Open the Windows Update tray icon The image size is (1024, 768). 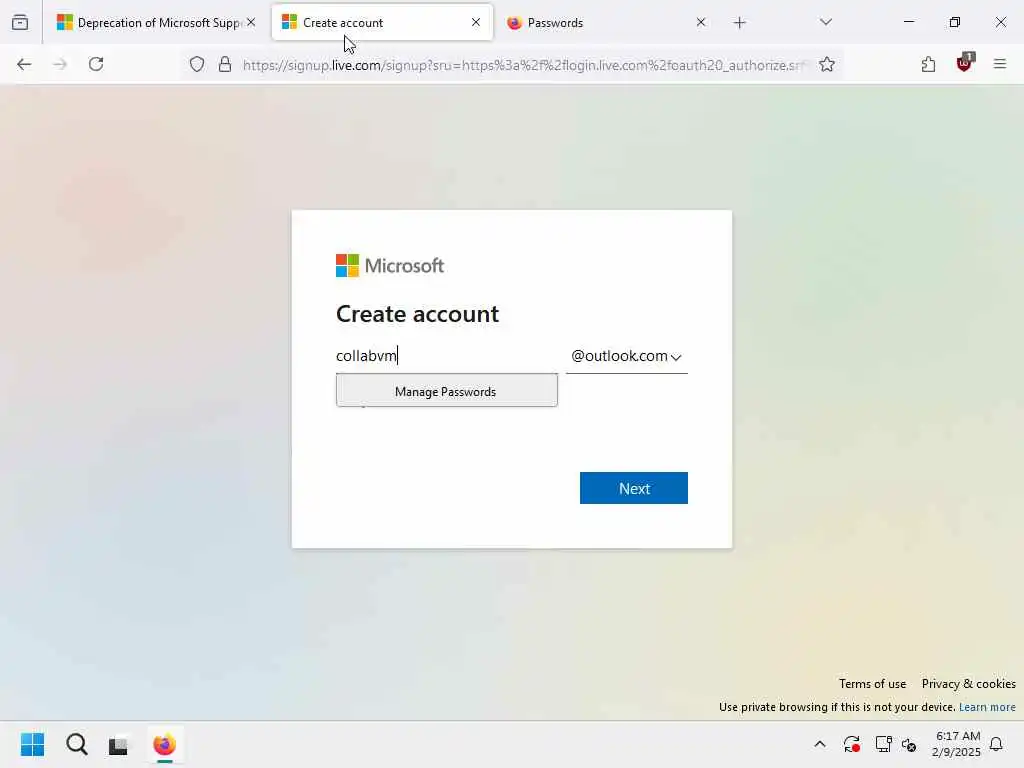click(852, 744)
